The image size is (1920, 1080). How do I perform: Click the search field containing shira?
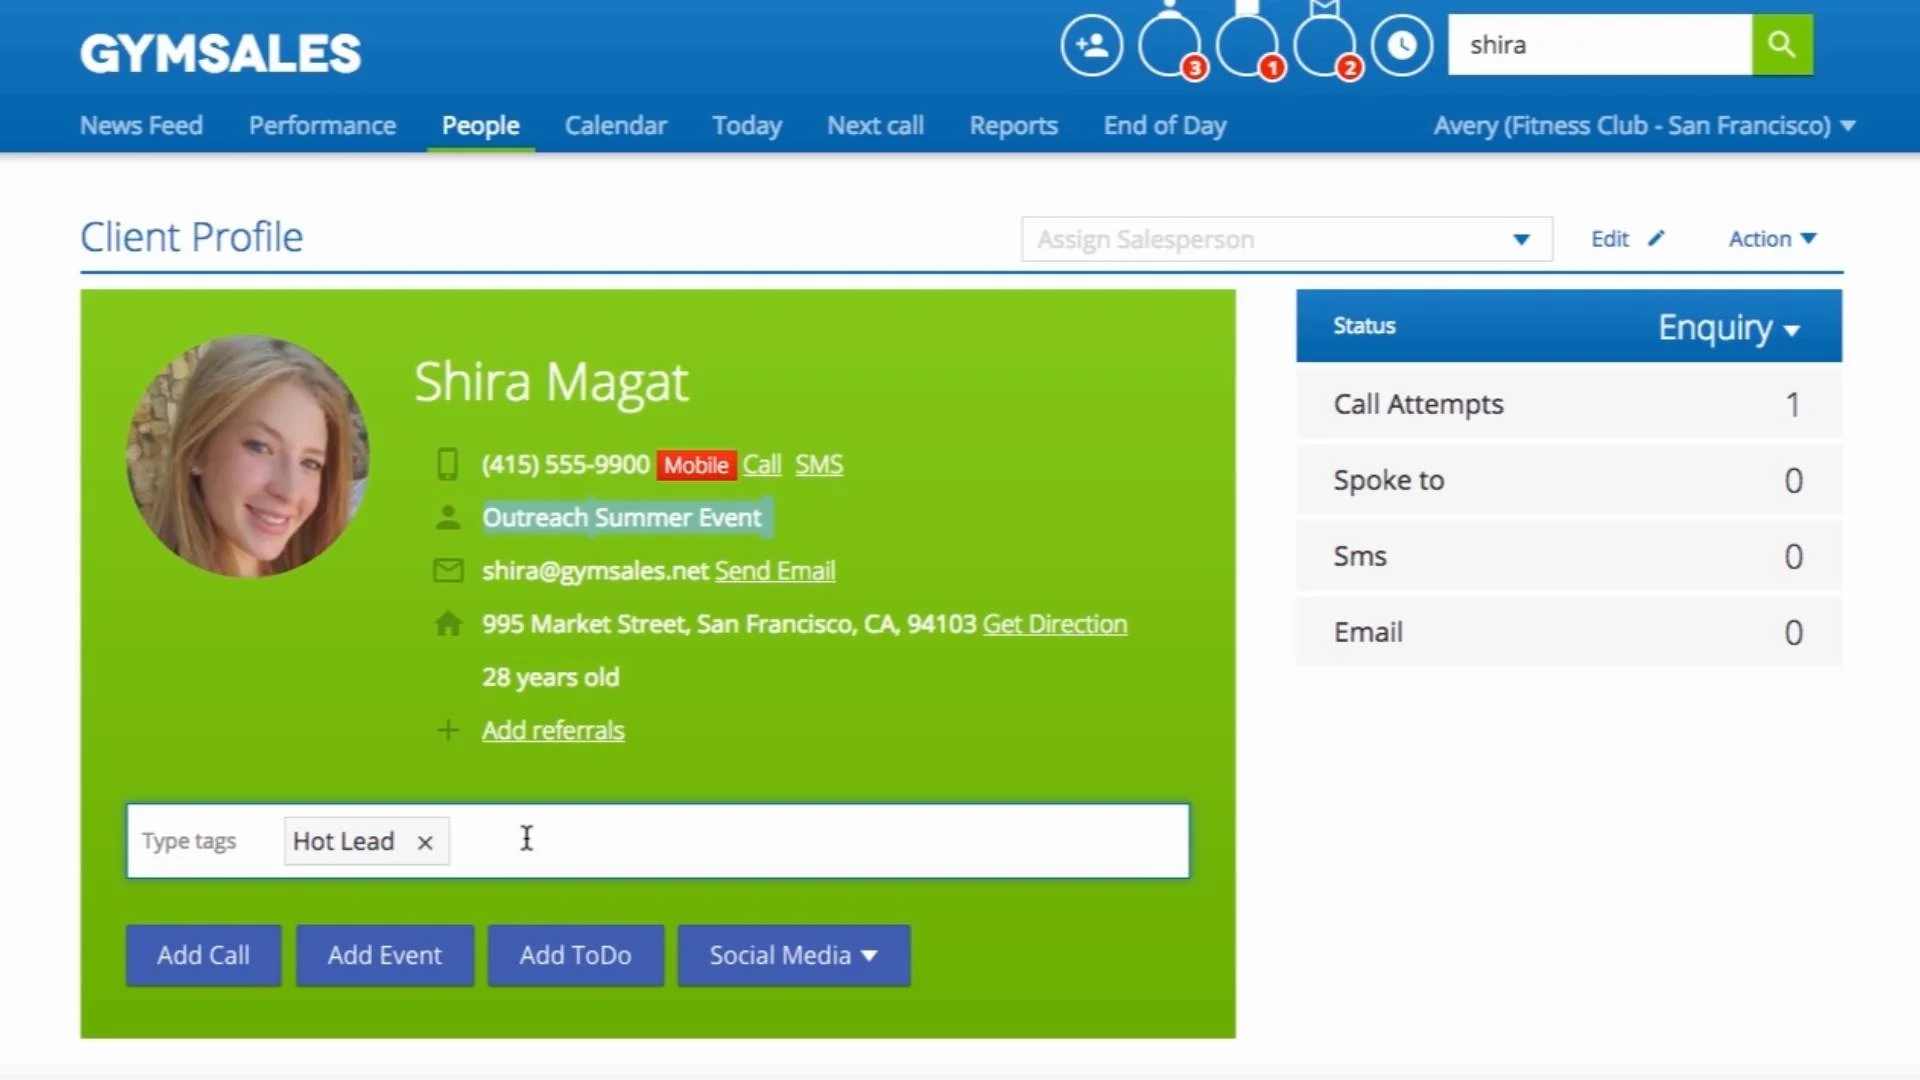tap(1599, 45)
